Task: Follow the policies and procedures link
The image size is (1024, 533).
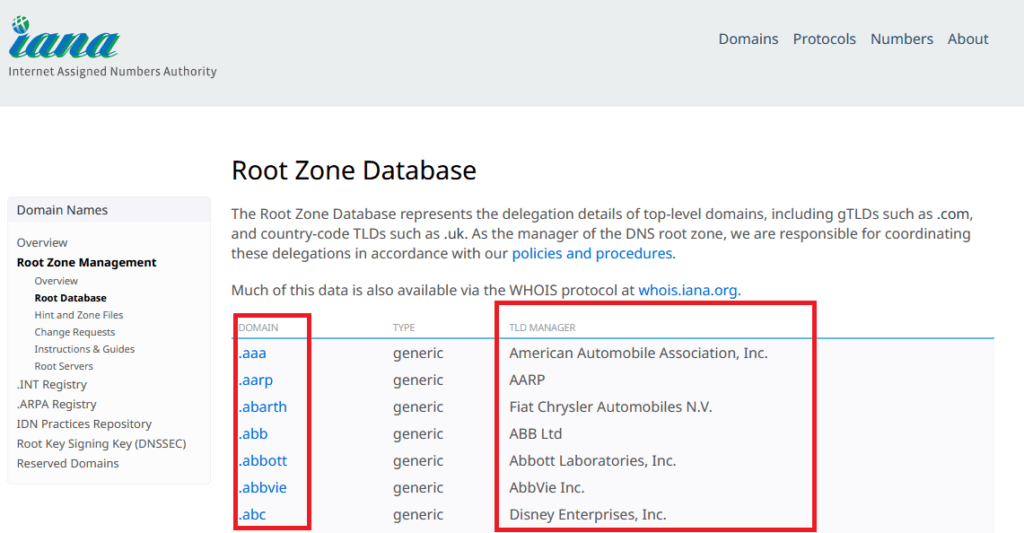Action: 592,253
